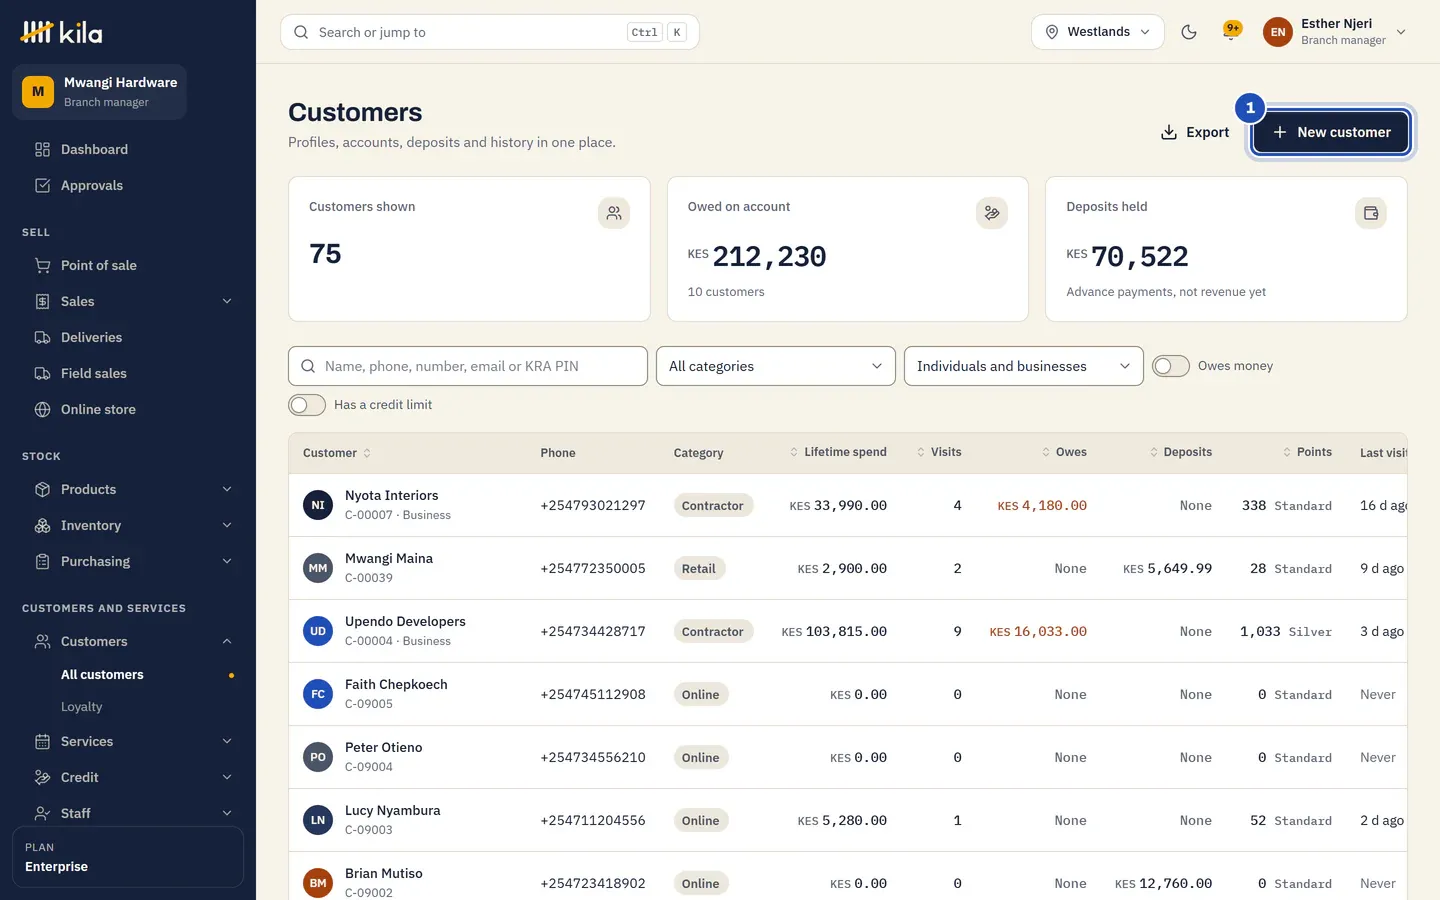Click the Mwangi Hardware M badge
The height and width of the screenshot is (900, 1440).
pos(38,91)
